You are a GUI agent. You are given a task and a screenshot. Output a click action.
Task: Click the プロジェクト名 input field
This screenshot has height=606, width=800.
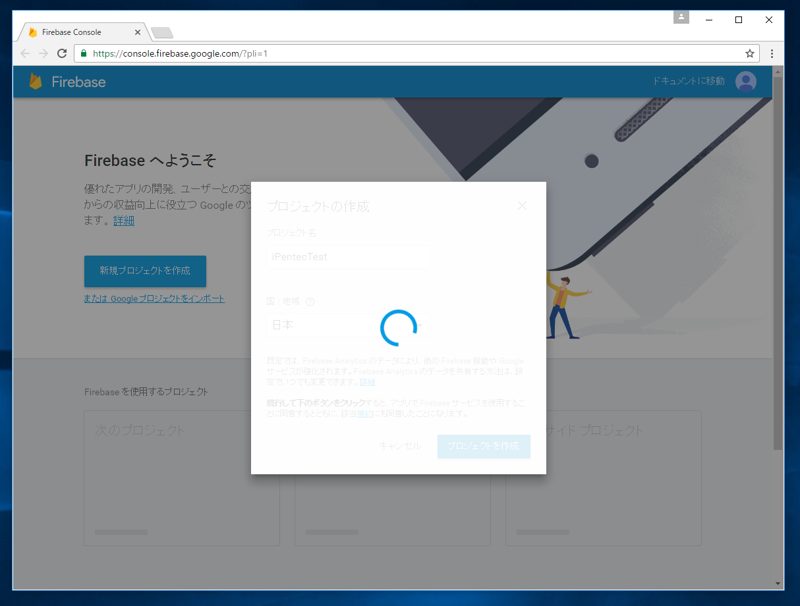pyautogui.click(x=348, y=257)
